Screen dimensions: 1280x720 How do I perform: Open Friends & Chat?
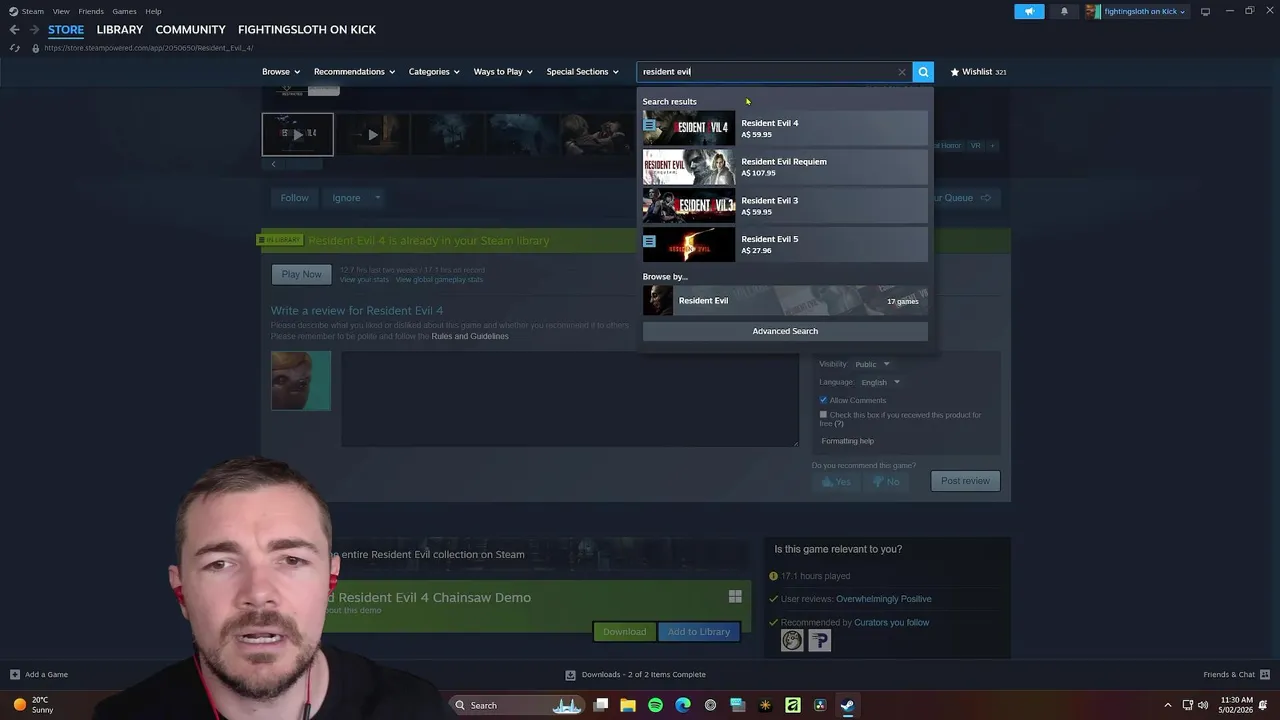[x=1236, y=674]
